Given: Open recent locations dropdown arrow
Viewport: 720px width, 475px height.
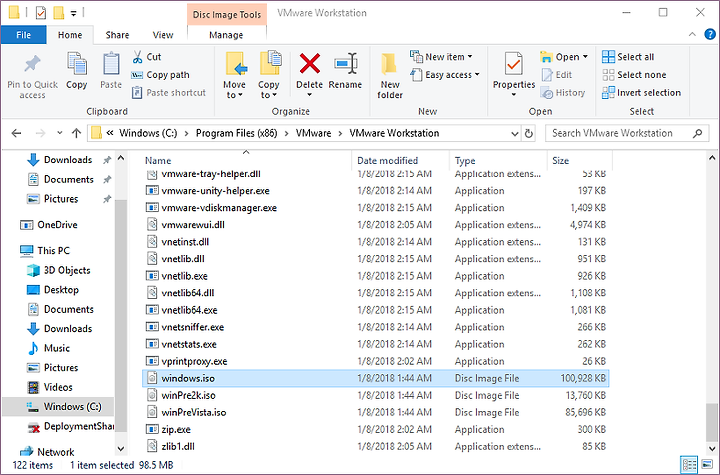Looking at the screenshot, I should coord(60,133).
